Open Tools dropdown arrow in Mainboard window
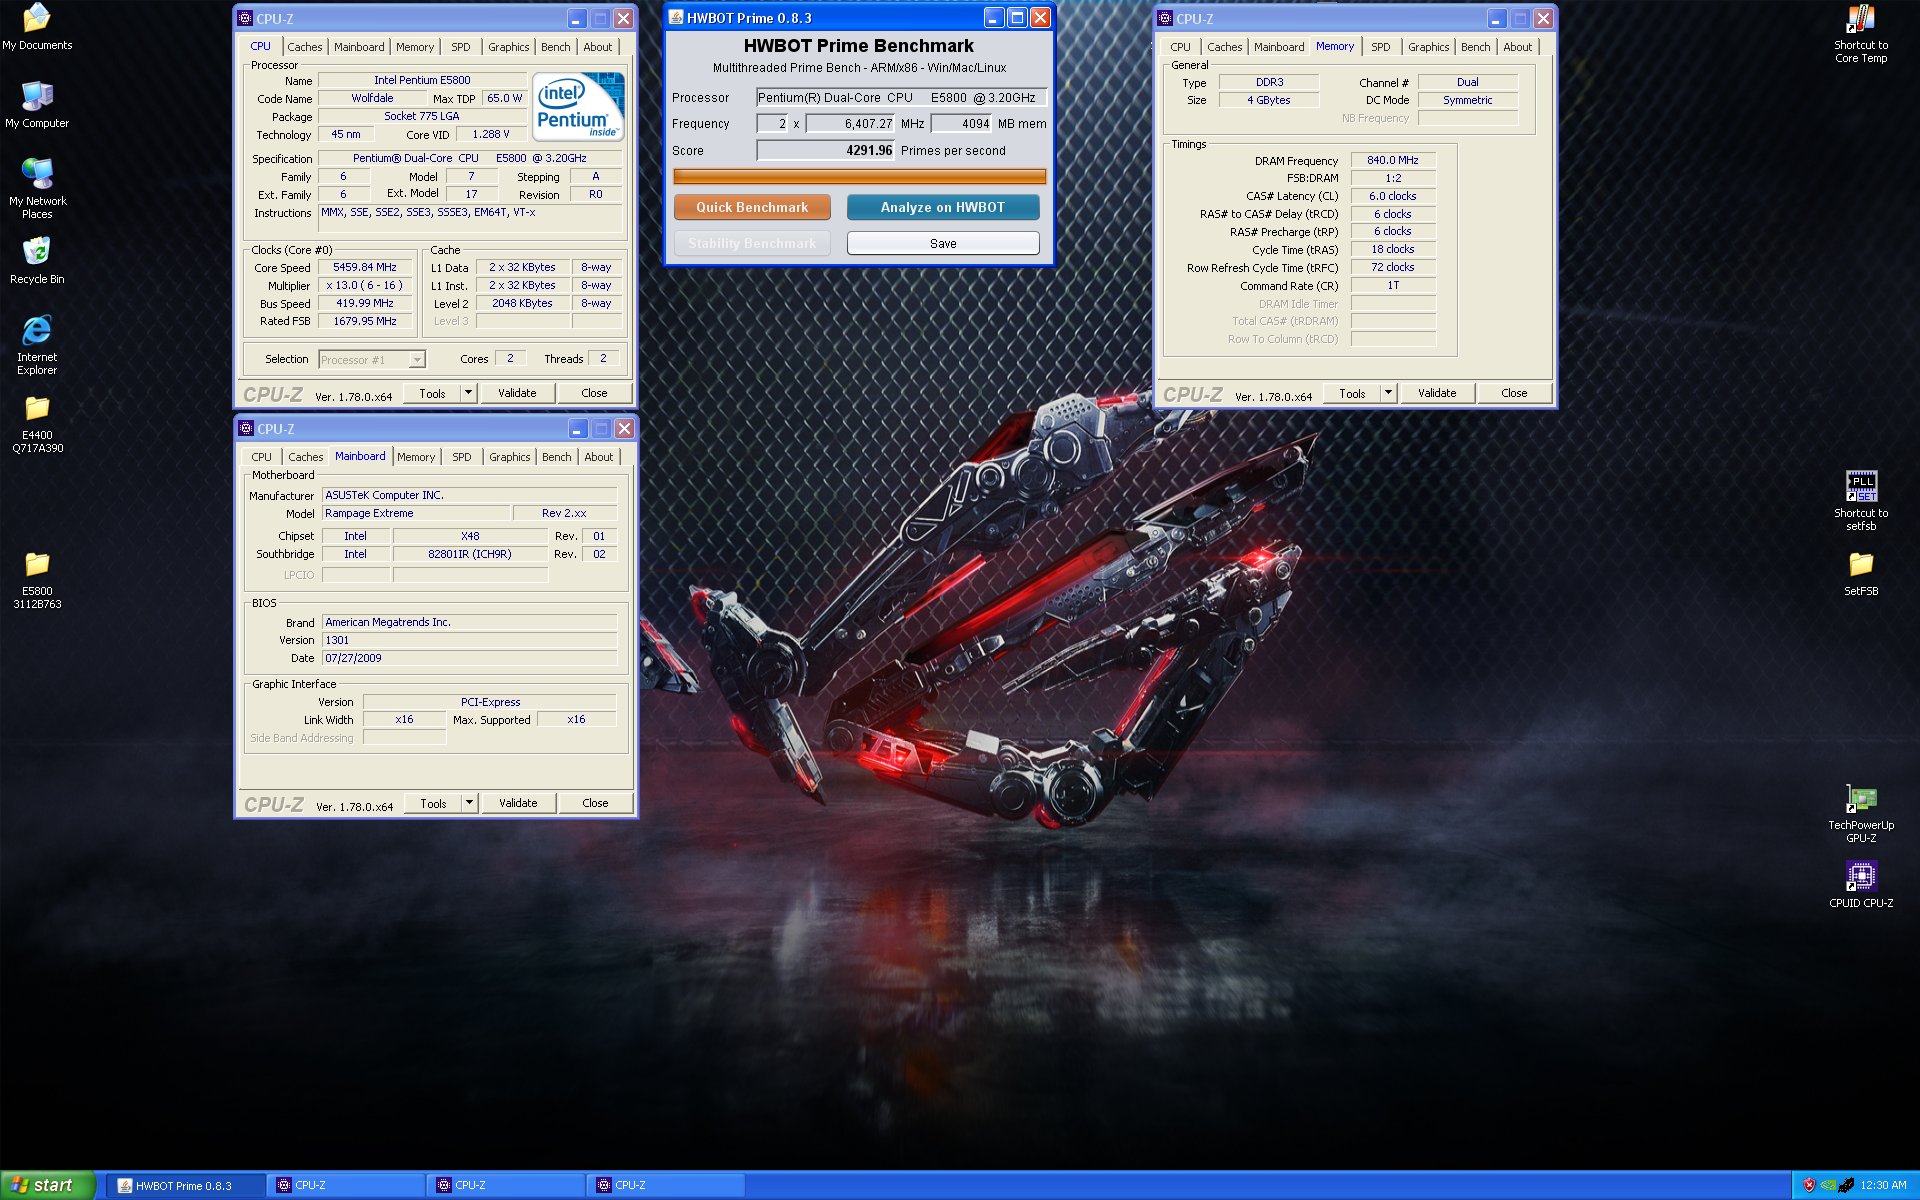 pyautogui.click(x=469, y=803)
